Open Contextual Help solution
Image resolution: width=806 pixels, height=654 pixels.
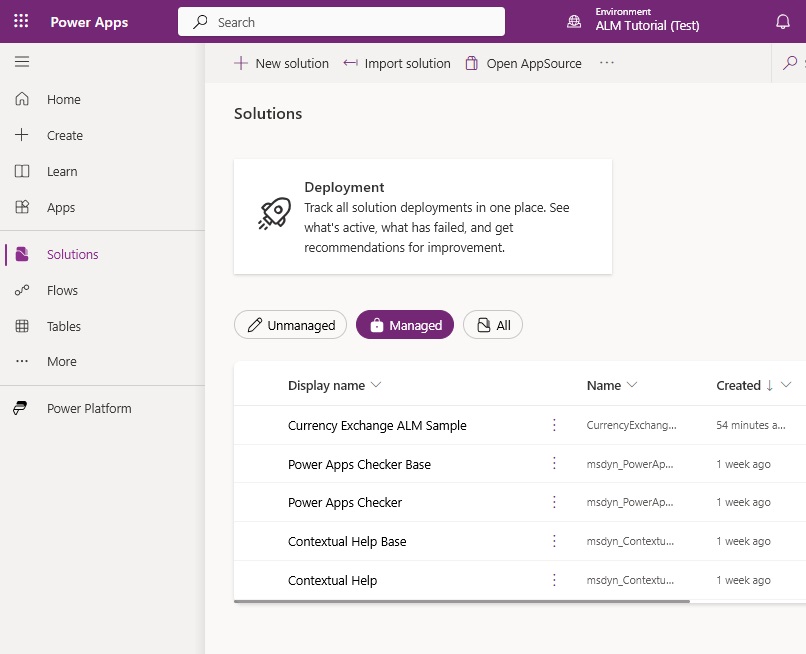333,580
